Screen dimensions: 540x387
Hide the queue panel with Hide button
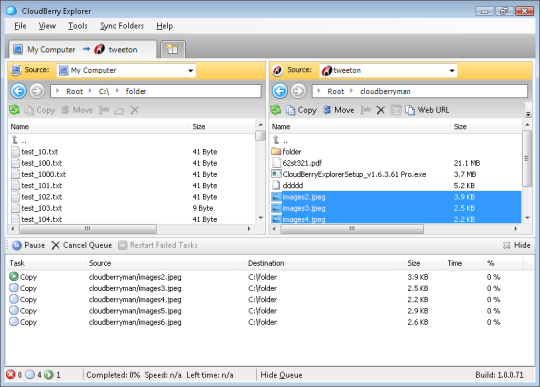[x=517, y=245]
